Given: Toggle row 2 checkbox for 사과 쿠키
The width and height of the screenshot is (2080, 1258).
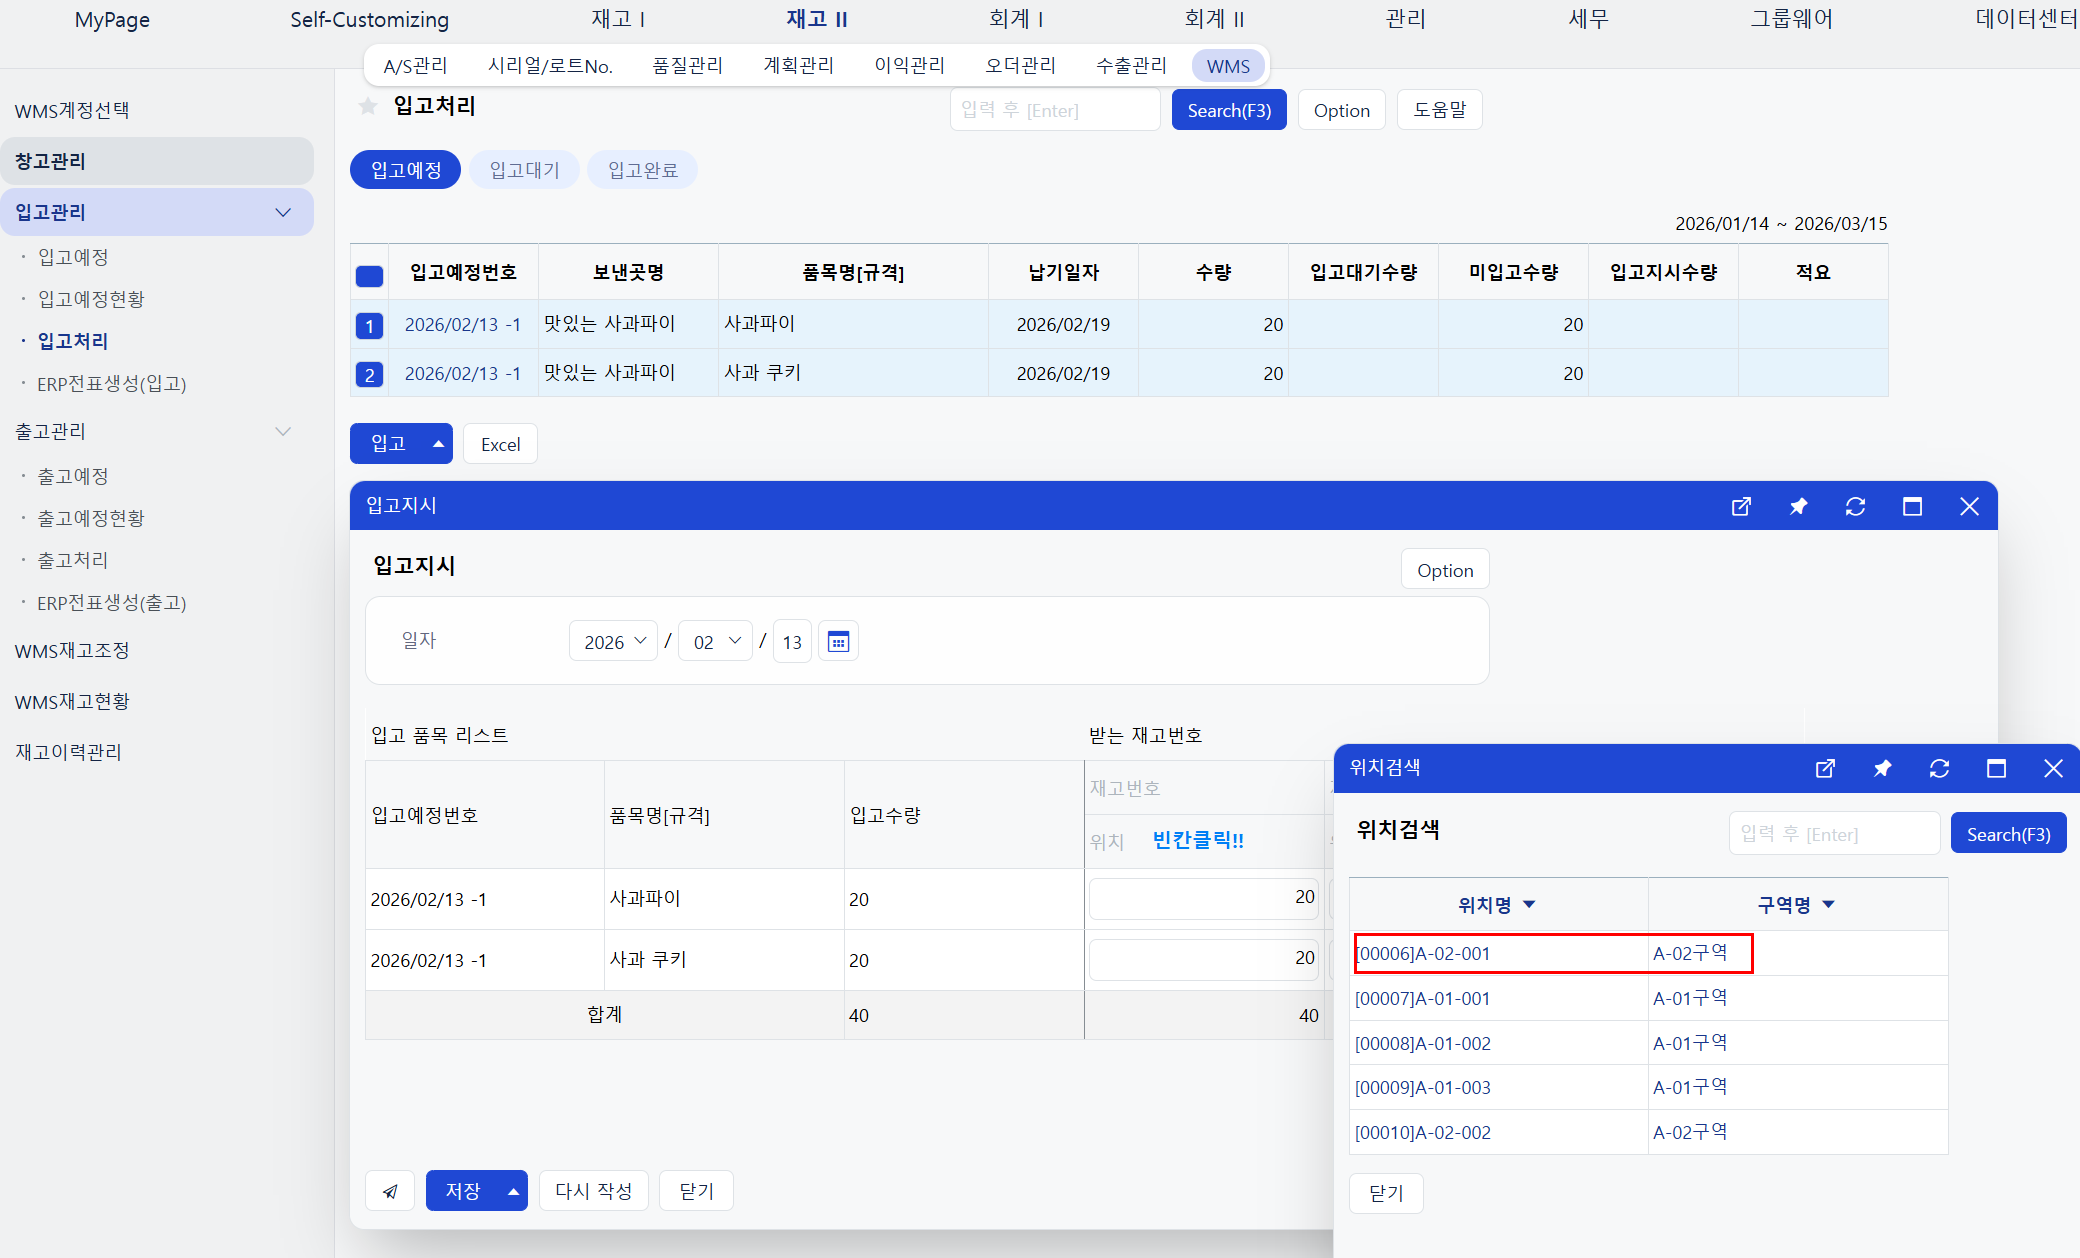Looking at the screenshot, I should click(369, 374).
